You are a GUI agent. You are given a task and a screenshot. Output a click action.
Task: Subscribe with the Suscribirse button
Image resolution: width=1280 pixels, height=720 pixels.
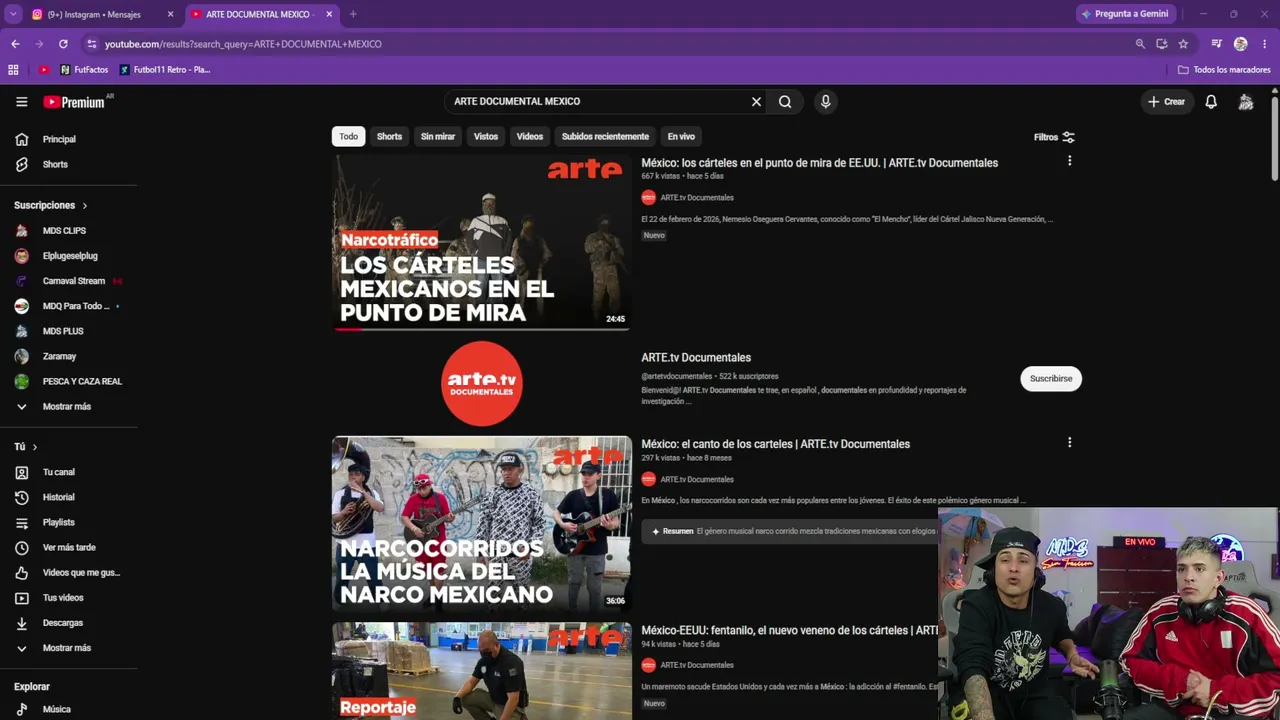click(1051, 378)
